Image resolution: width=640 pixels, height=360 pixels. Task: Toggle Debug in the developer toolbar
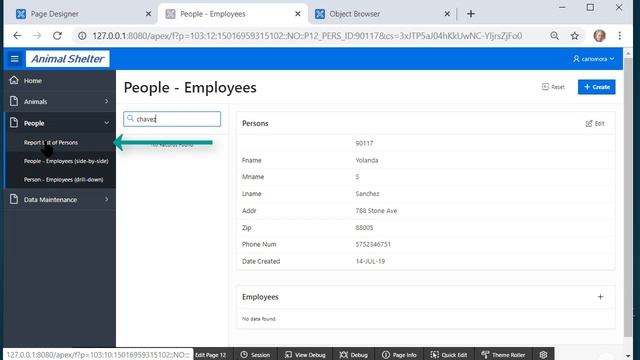pyautogui.click(x=353, y=355)
